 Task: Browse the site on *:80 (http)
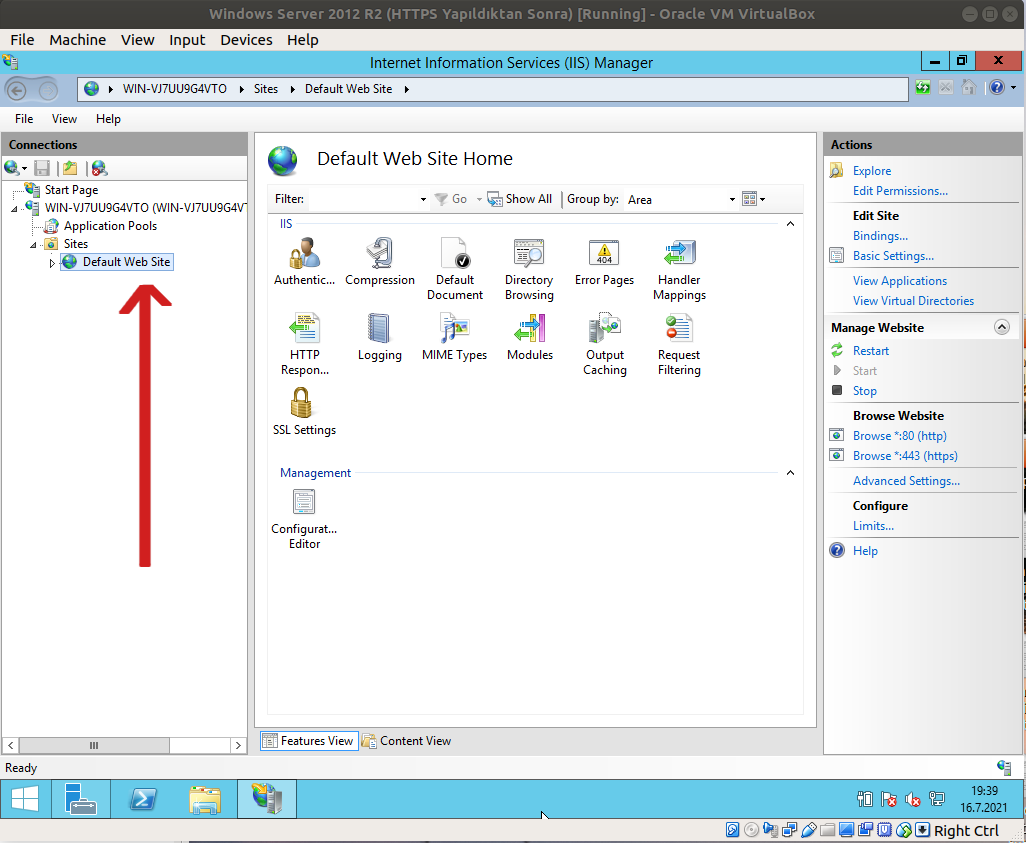[x=899, y=436]
